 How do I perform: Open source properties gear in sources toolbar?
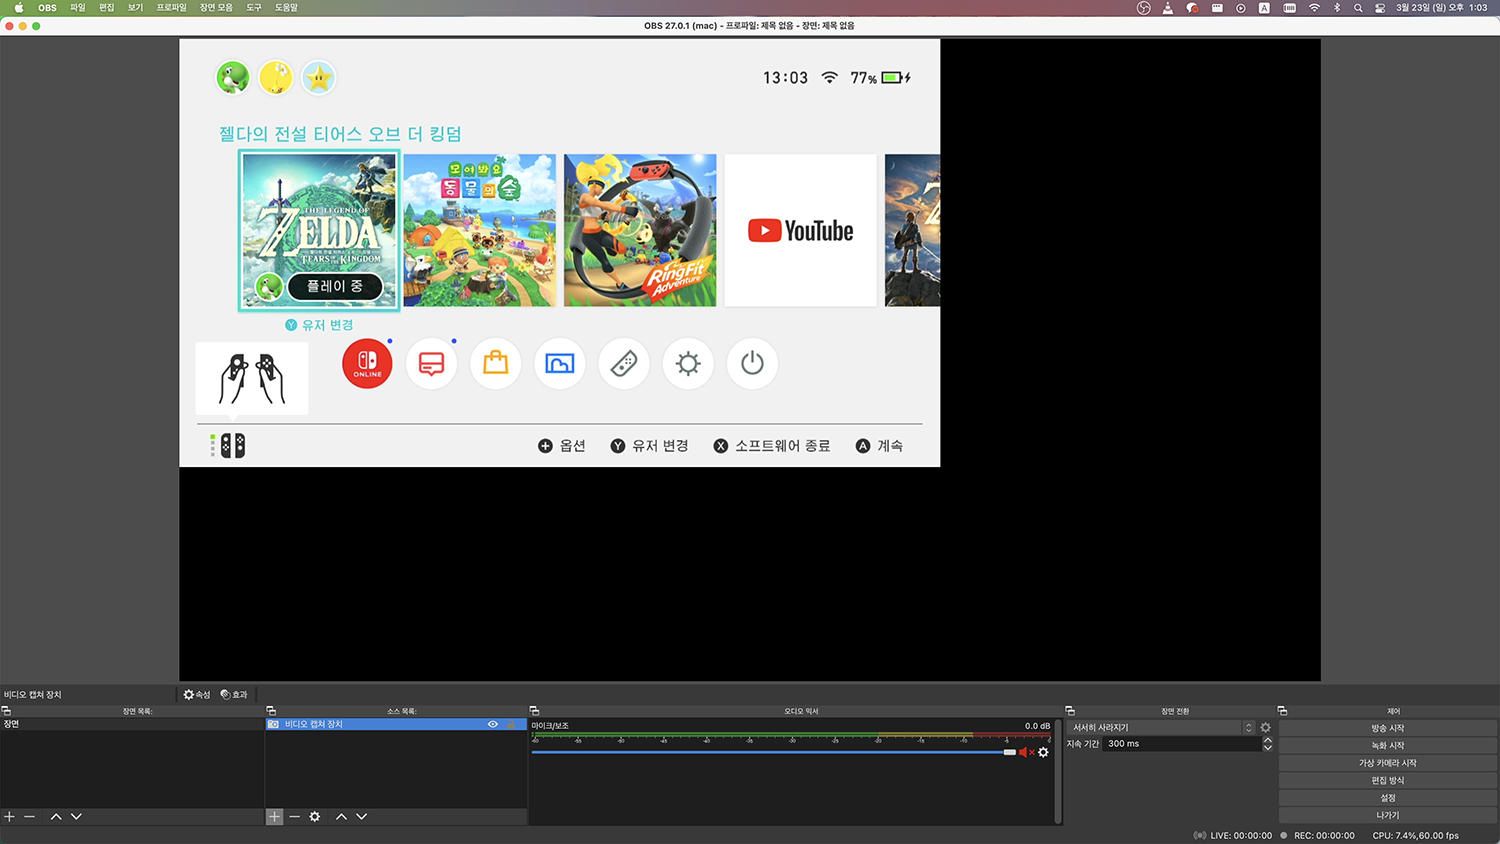(315, 817)
